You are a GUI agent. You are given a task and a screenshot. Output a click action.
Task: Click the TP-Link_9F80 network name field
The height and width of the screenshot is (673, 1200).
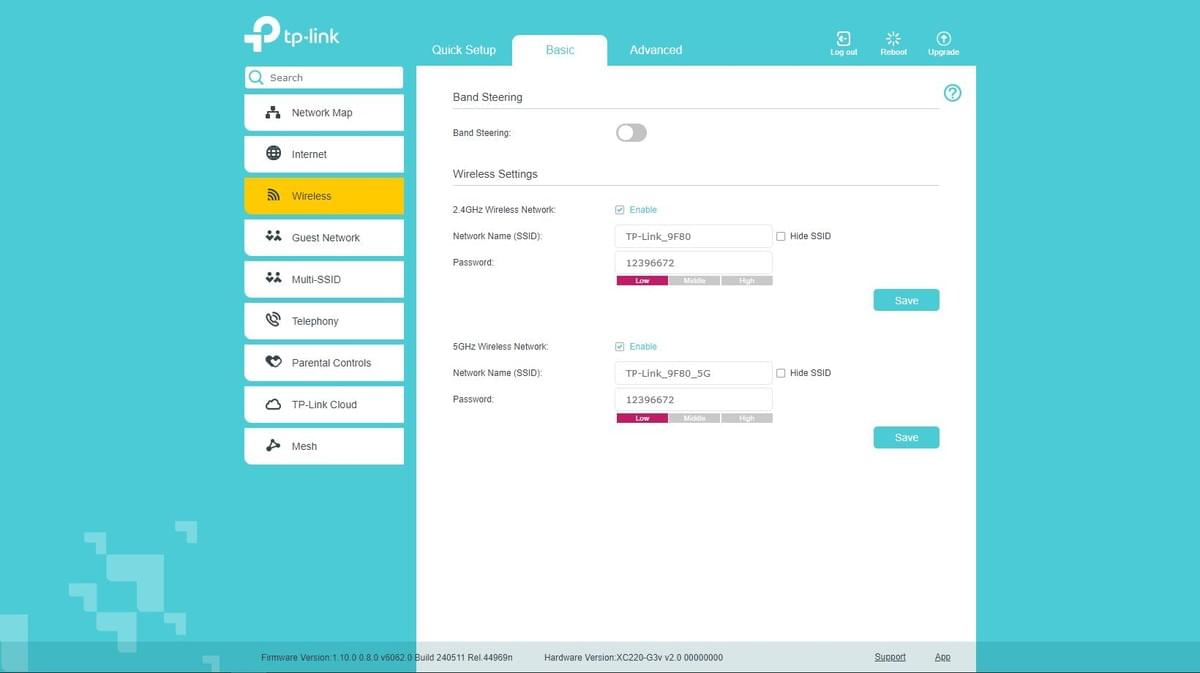(694, 236)
